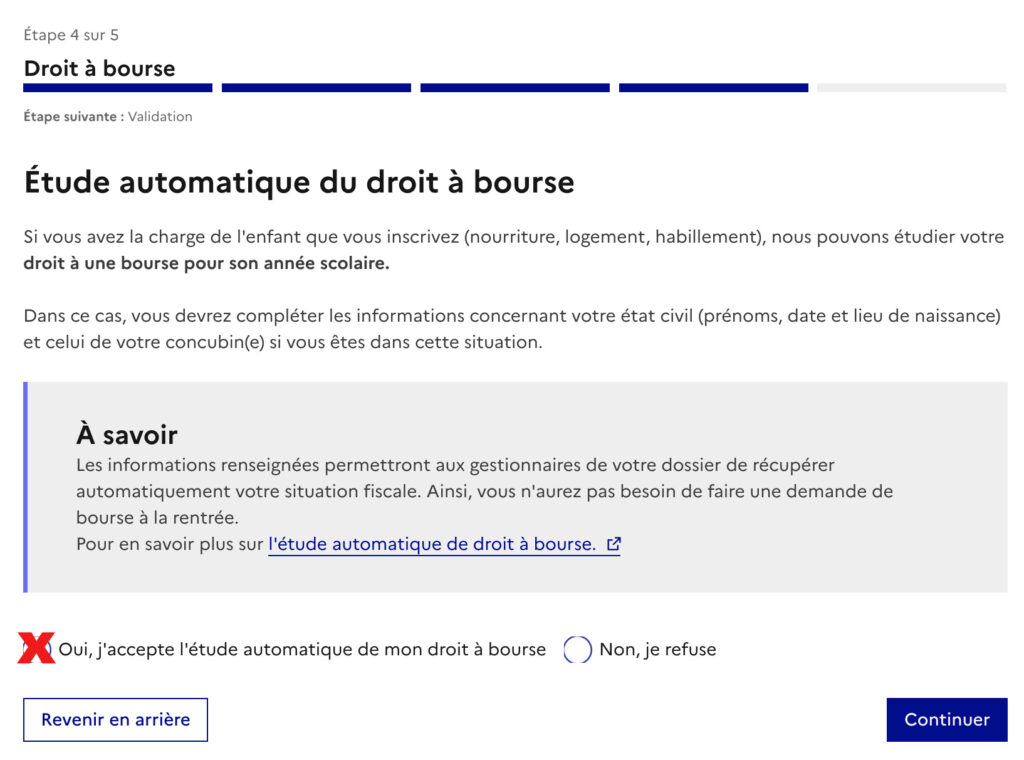Viewport: 1024px width, 760px height.
Task: Click Étape suivante : Validation text
Action: point(108,116)
